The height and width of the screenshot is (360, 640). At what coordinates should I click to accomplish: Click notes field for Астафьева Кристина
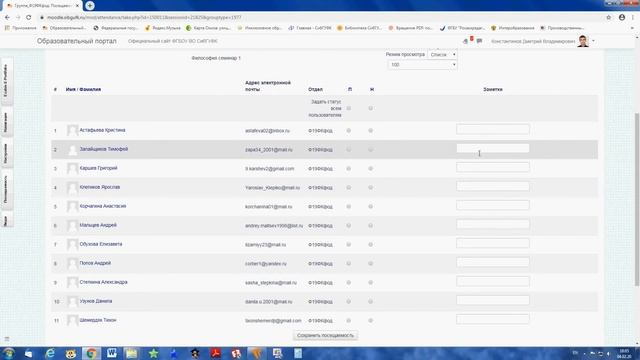pos(493,129)
